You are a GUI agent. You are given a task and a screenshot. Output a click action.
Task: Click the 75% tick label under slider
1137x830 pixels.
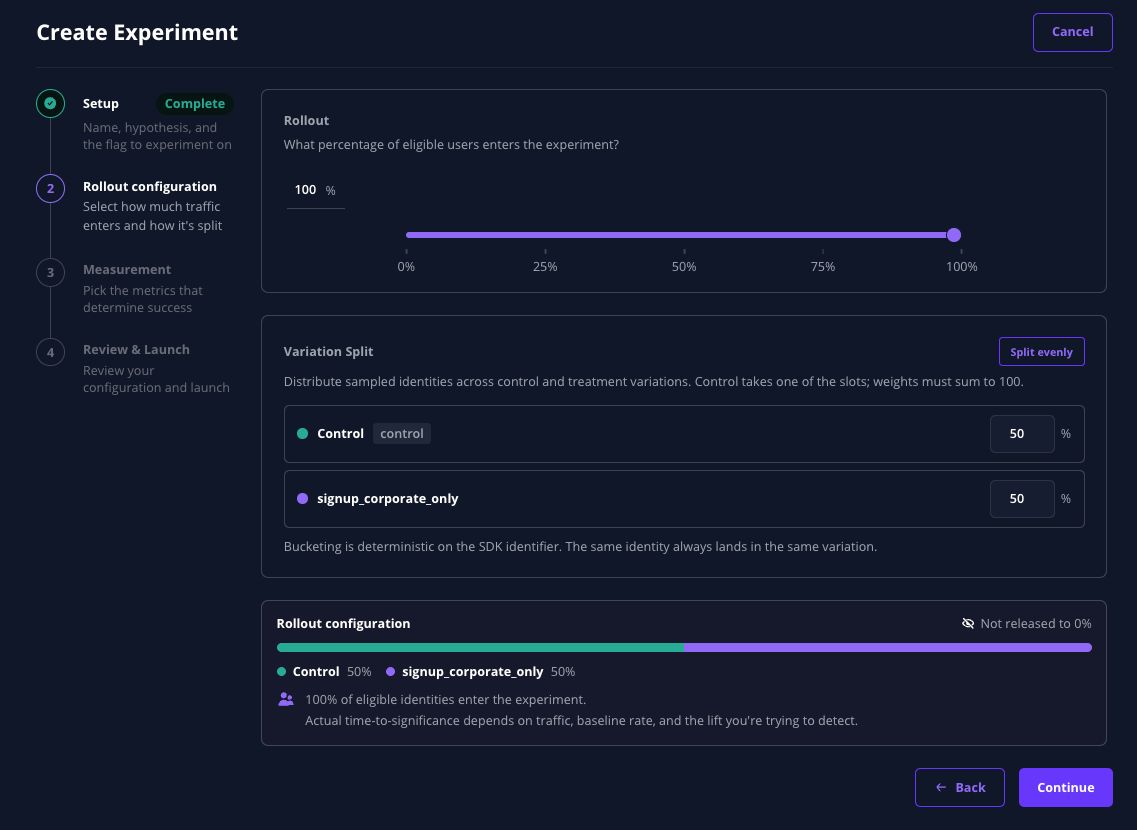pos(823,267)
